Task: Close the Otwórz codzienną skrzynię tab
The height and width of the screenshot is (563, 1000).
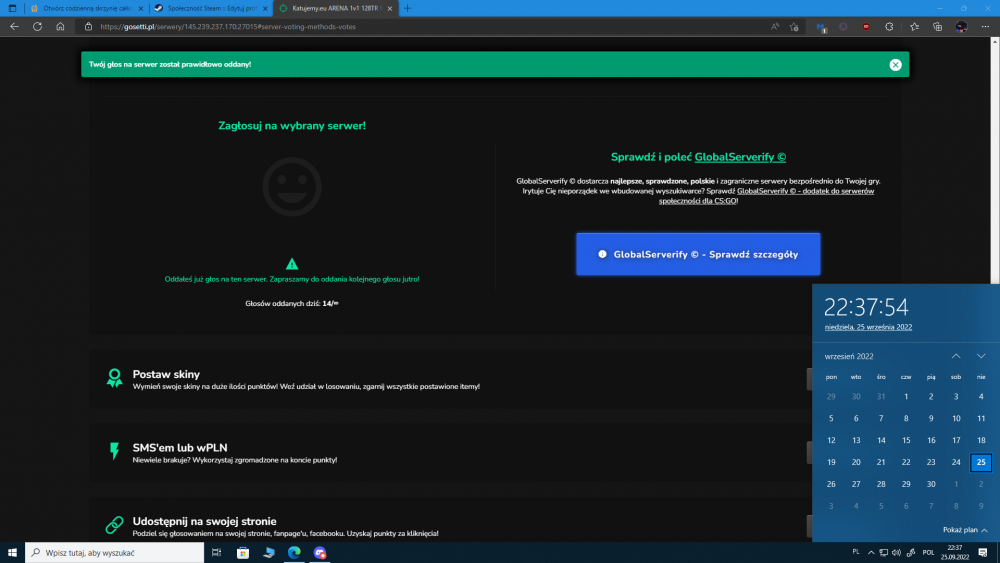Action: click(141, 8)
